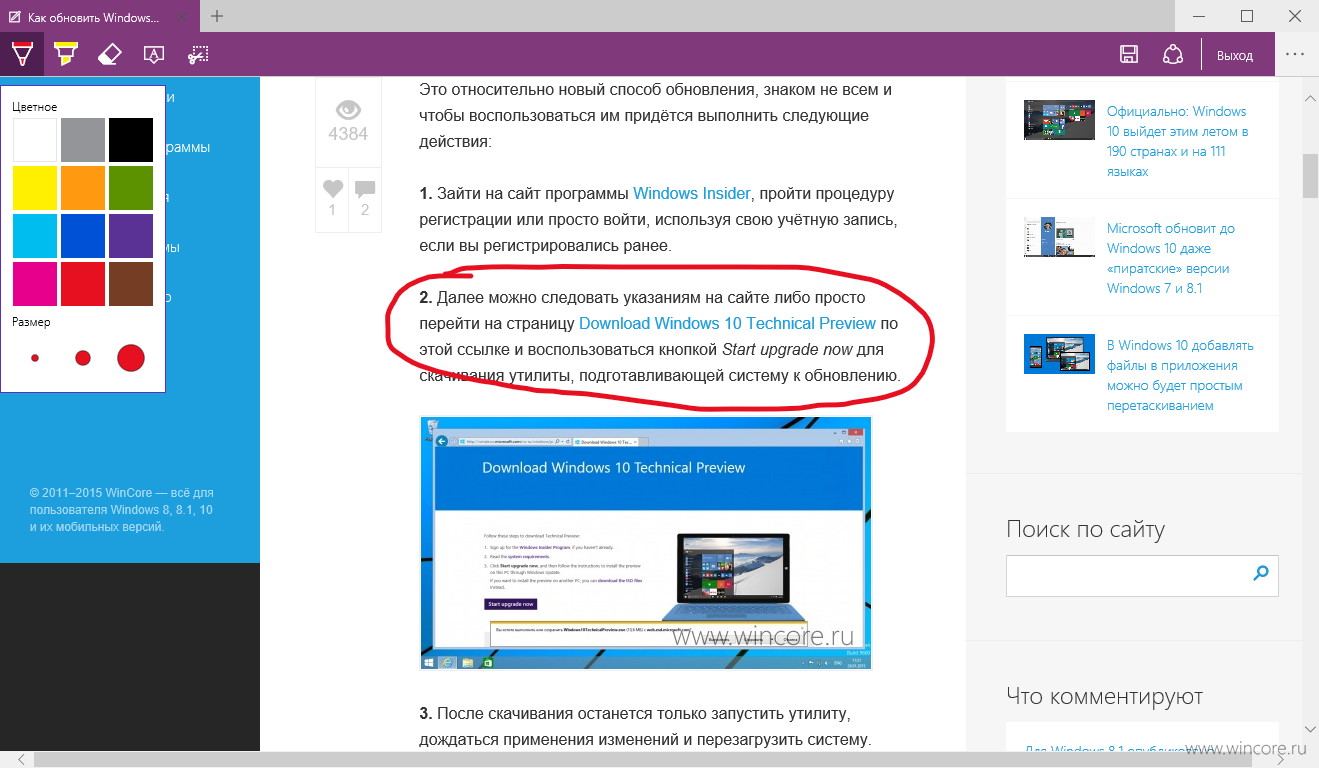1319x768 pixels.
Task: Pick the black color swatch
Action: point(131,140)
